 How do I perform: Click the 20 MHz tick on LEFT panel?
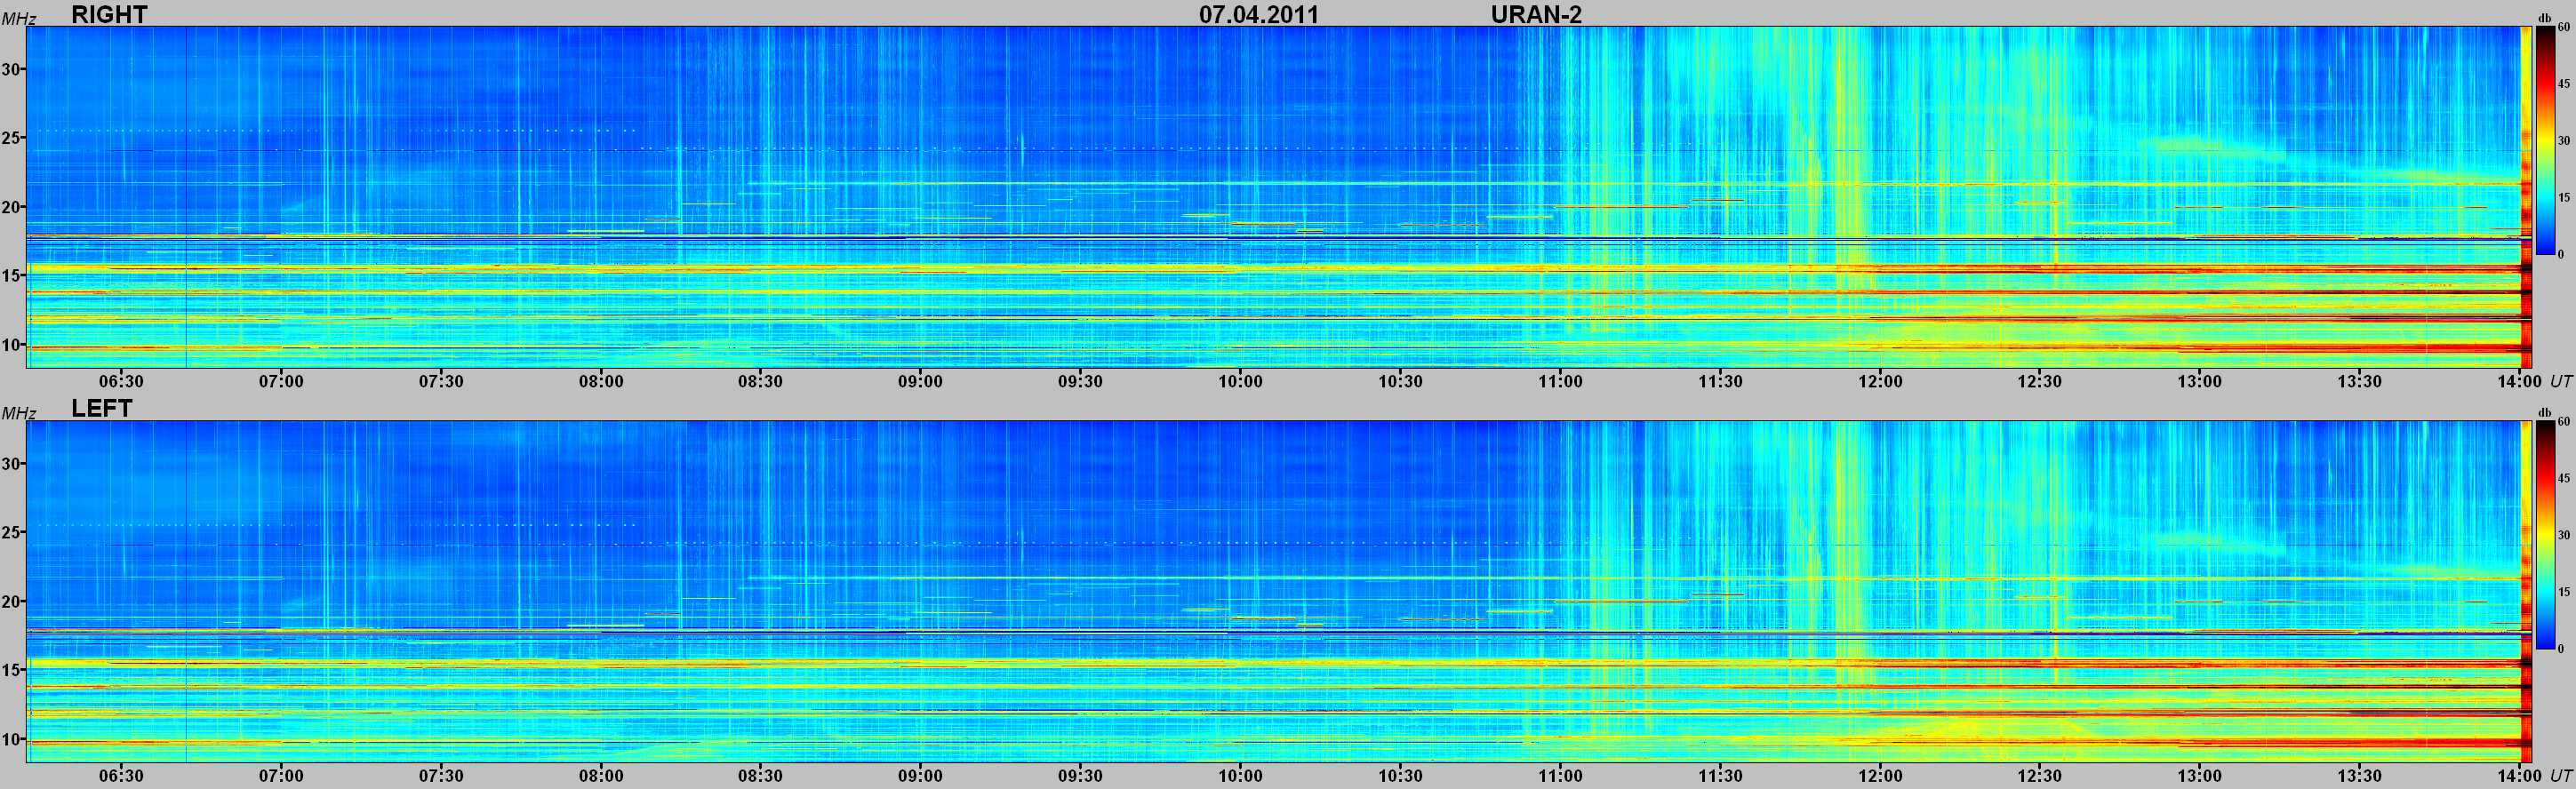click(x=12, y=601)
